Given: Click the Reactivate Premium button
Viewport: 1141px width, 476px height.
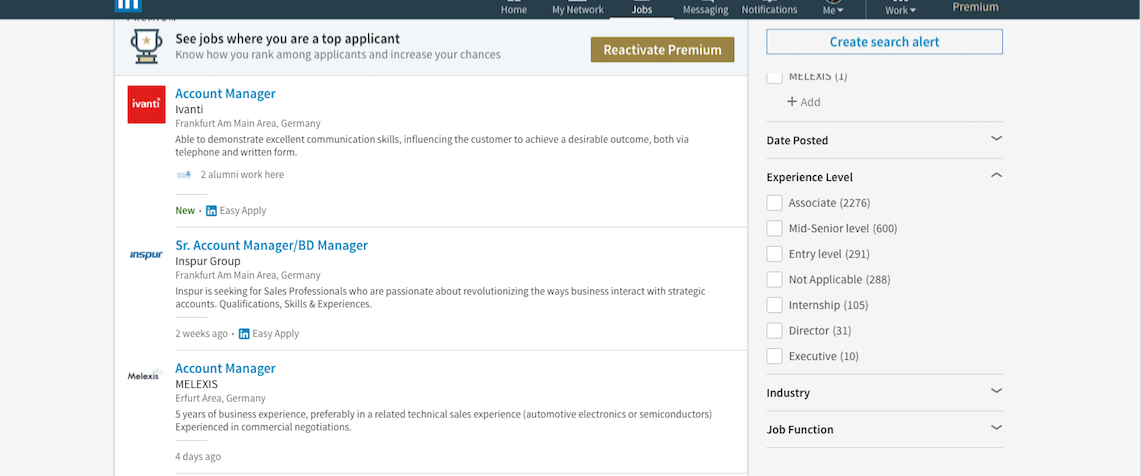Looking at the screenshot, I should click(662, 50).
